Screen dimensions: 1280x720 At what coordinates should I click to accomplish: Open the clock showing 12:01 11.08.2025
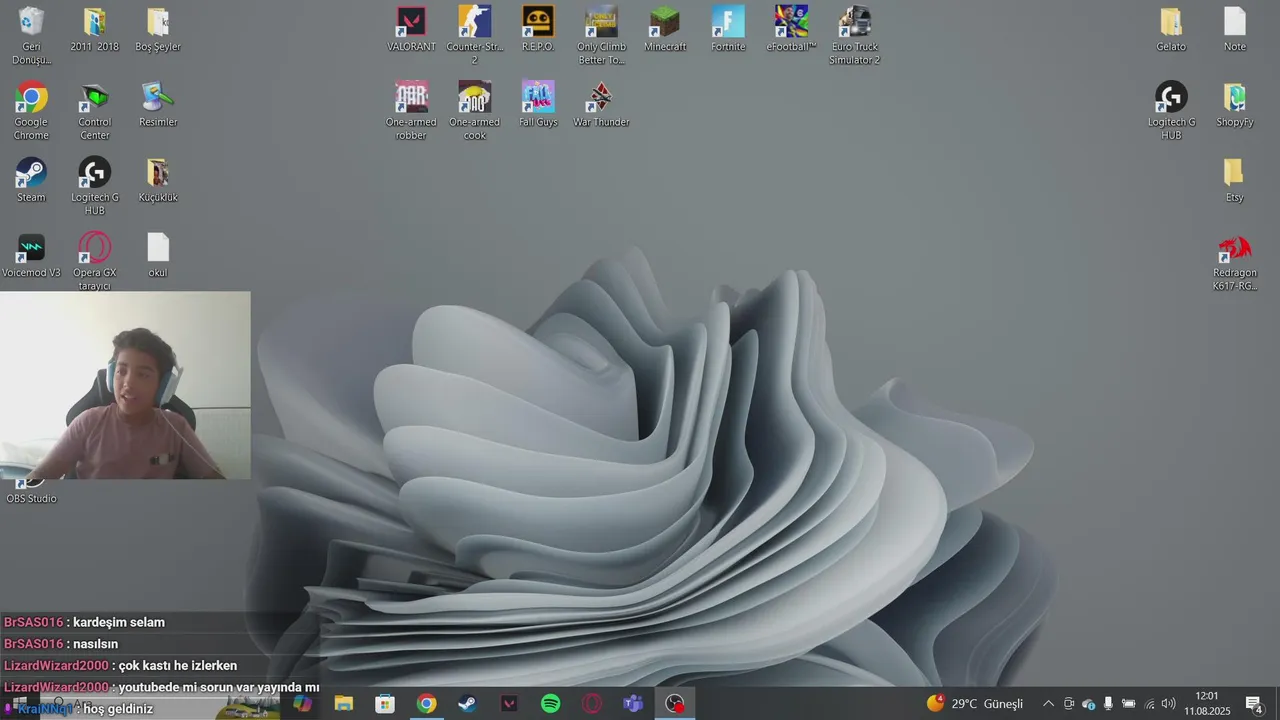click(1207, 704)
